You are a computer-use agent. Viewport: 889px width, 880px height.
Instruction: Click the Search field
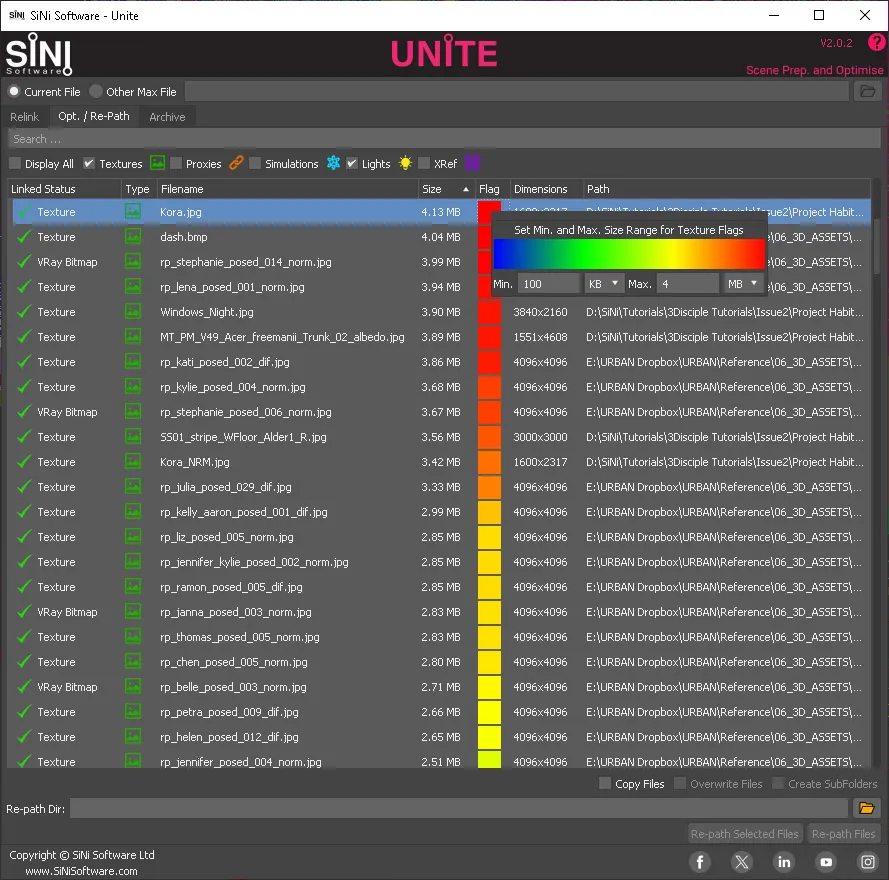pos(444,139)
